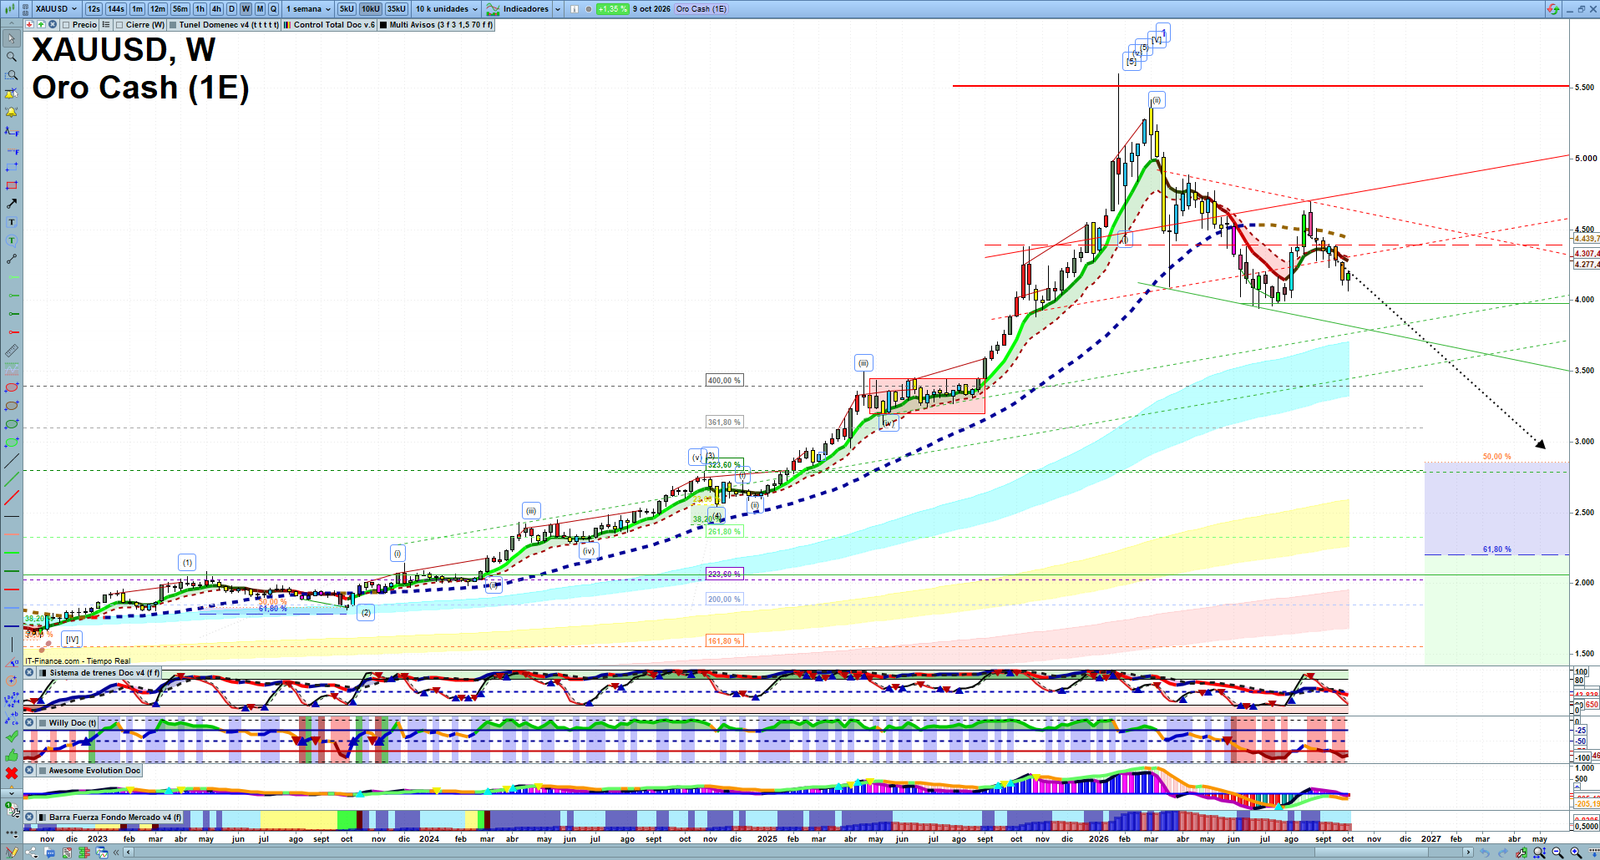Select the red ellipse drawing tool
Image resolution: width=1600 pixels, height=860 pixels.
pyautogui.click(x=11, y=388)
